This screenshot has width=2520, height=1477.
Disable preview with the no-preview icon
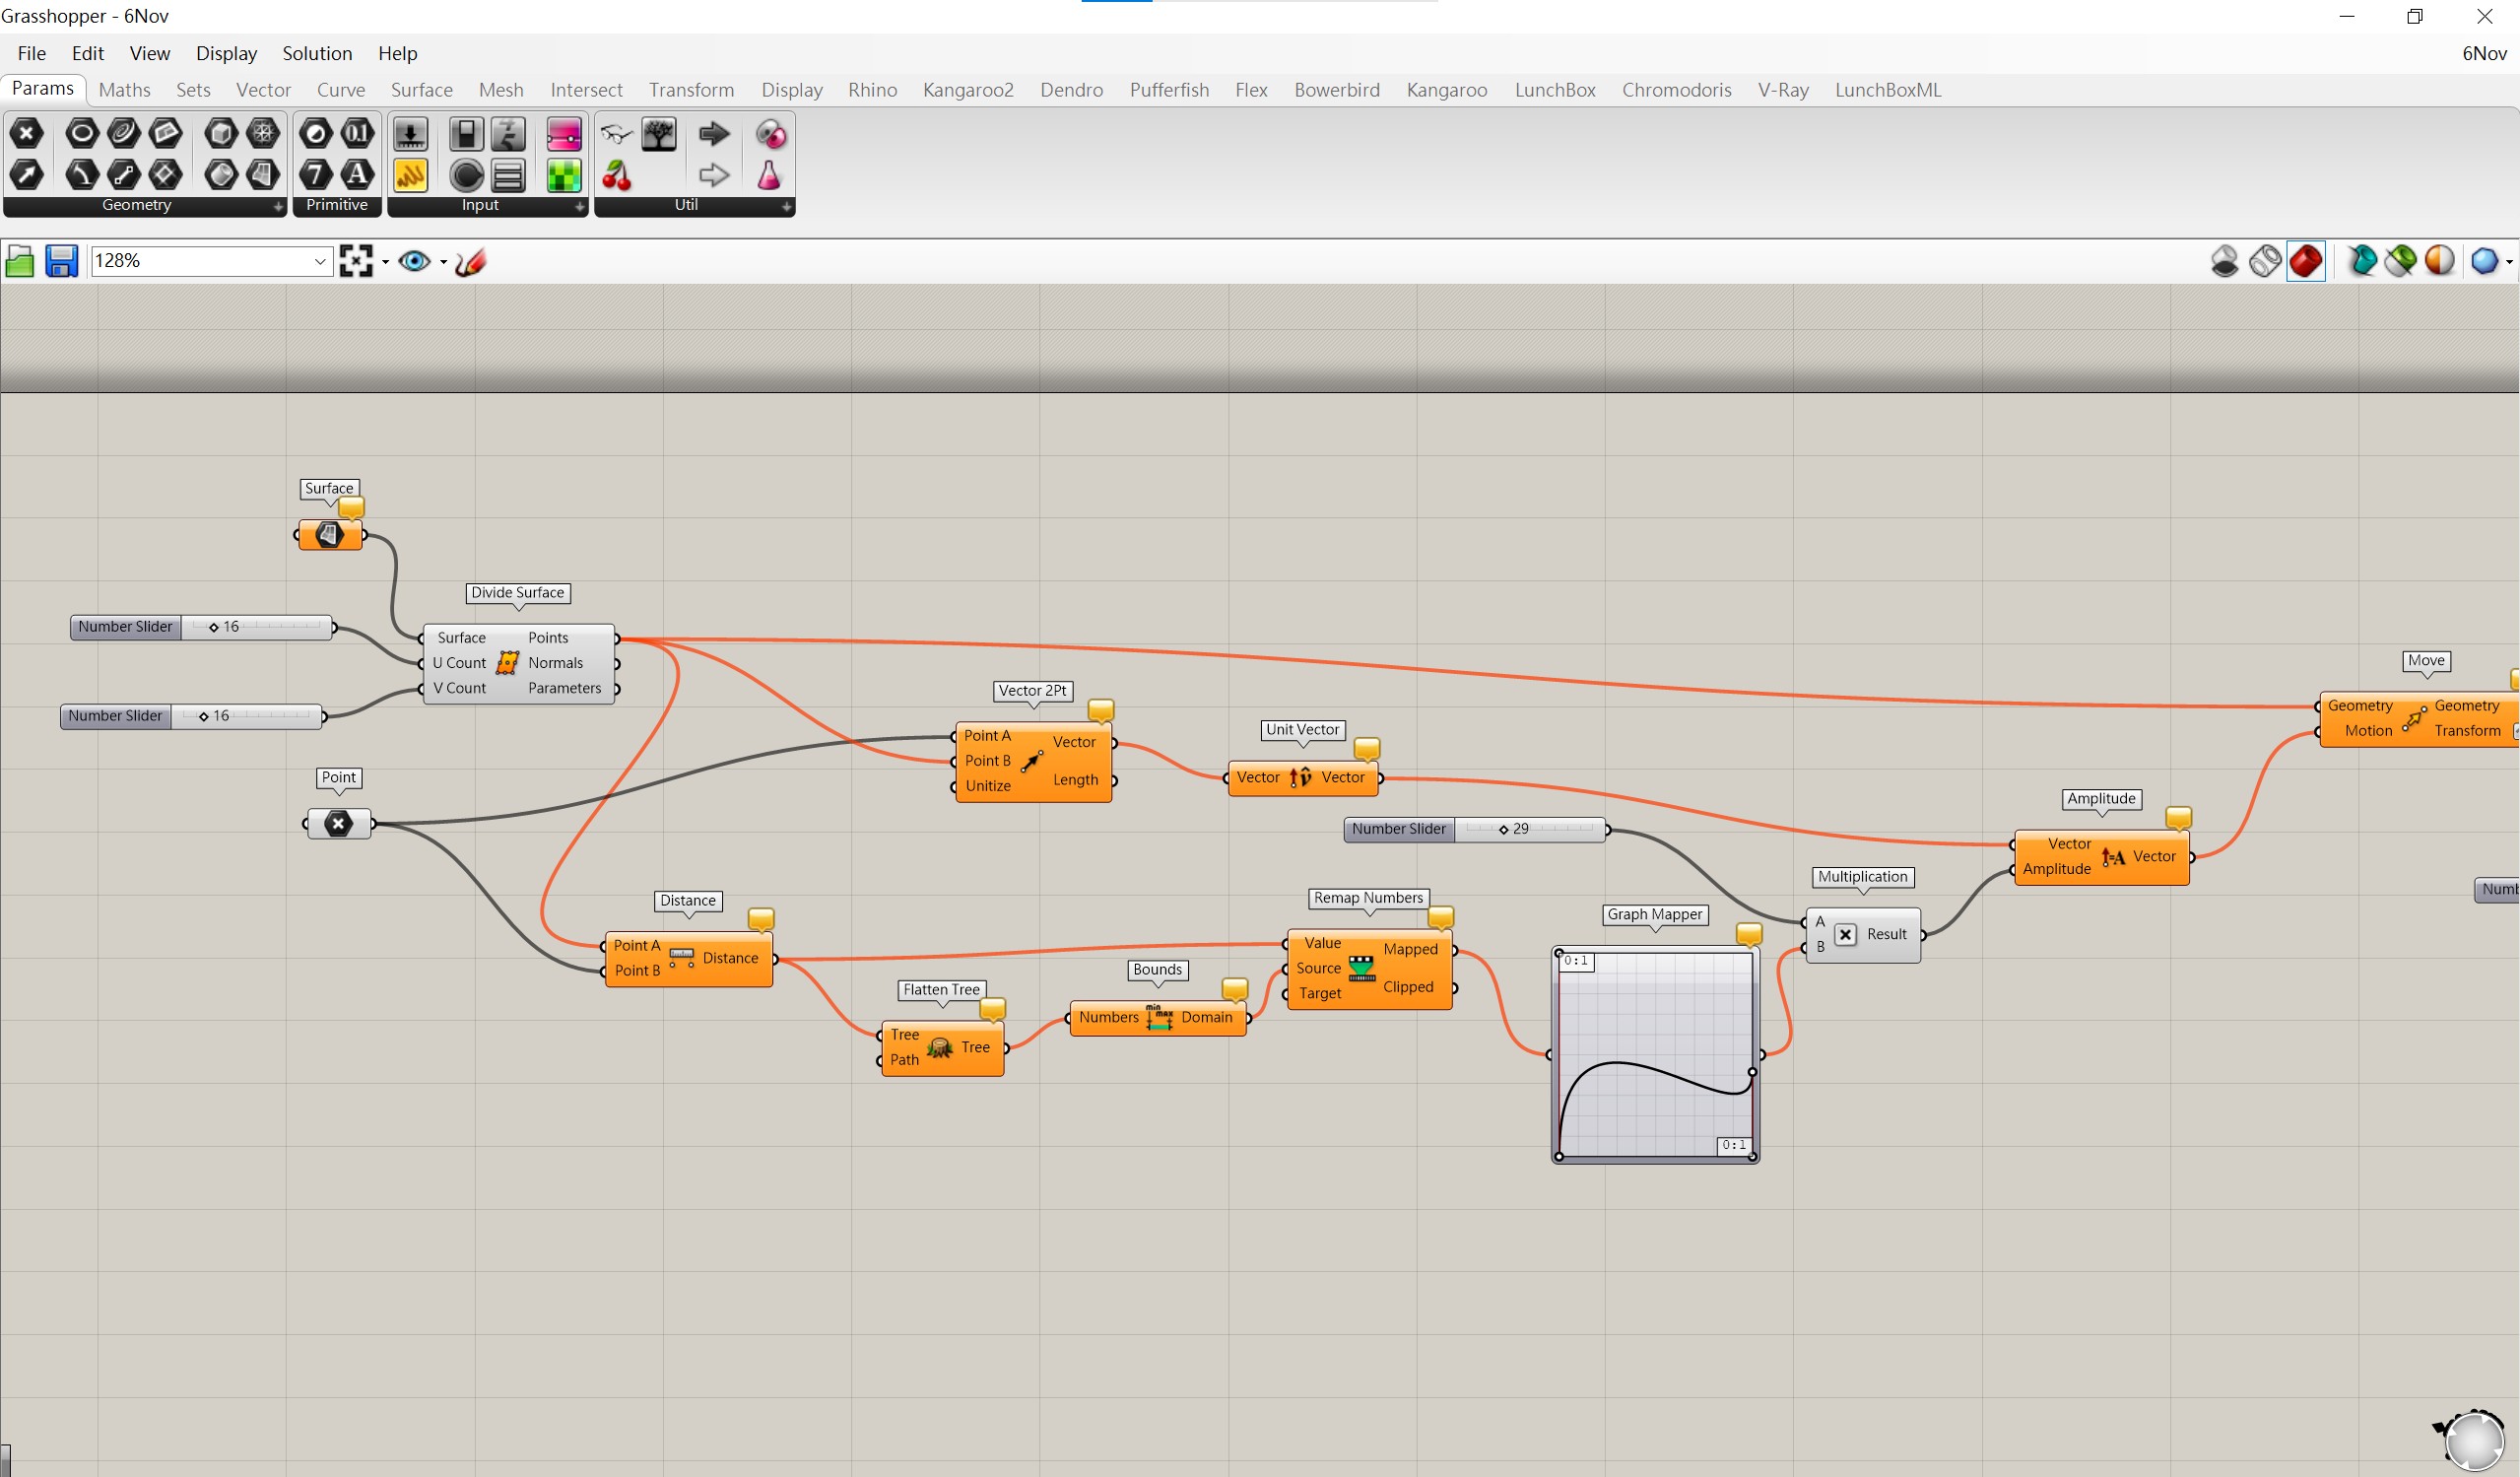[x=2225, y=261]
